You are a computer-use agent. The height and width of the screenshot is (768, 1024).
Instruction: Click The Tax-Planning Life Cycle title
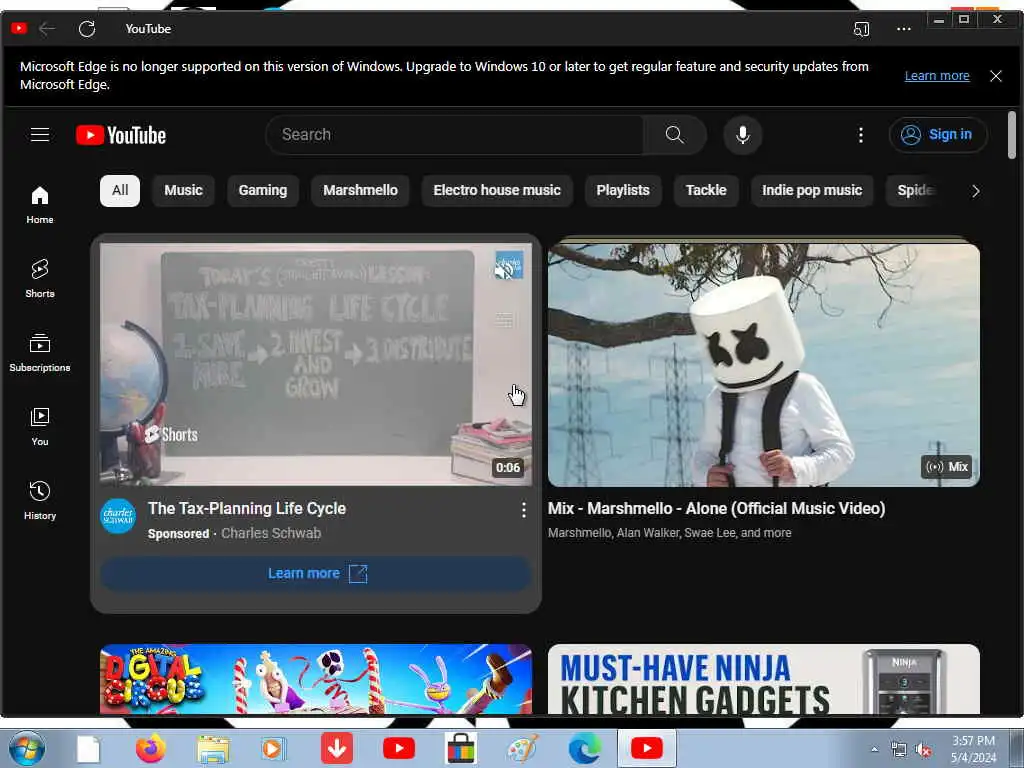point(247,508)
